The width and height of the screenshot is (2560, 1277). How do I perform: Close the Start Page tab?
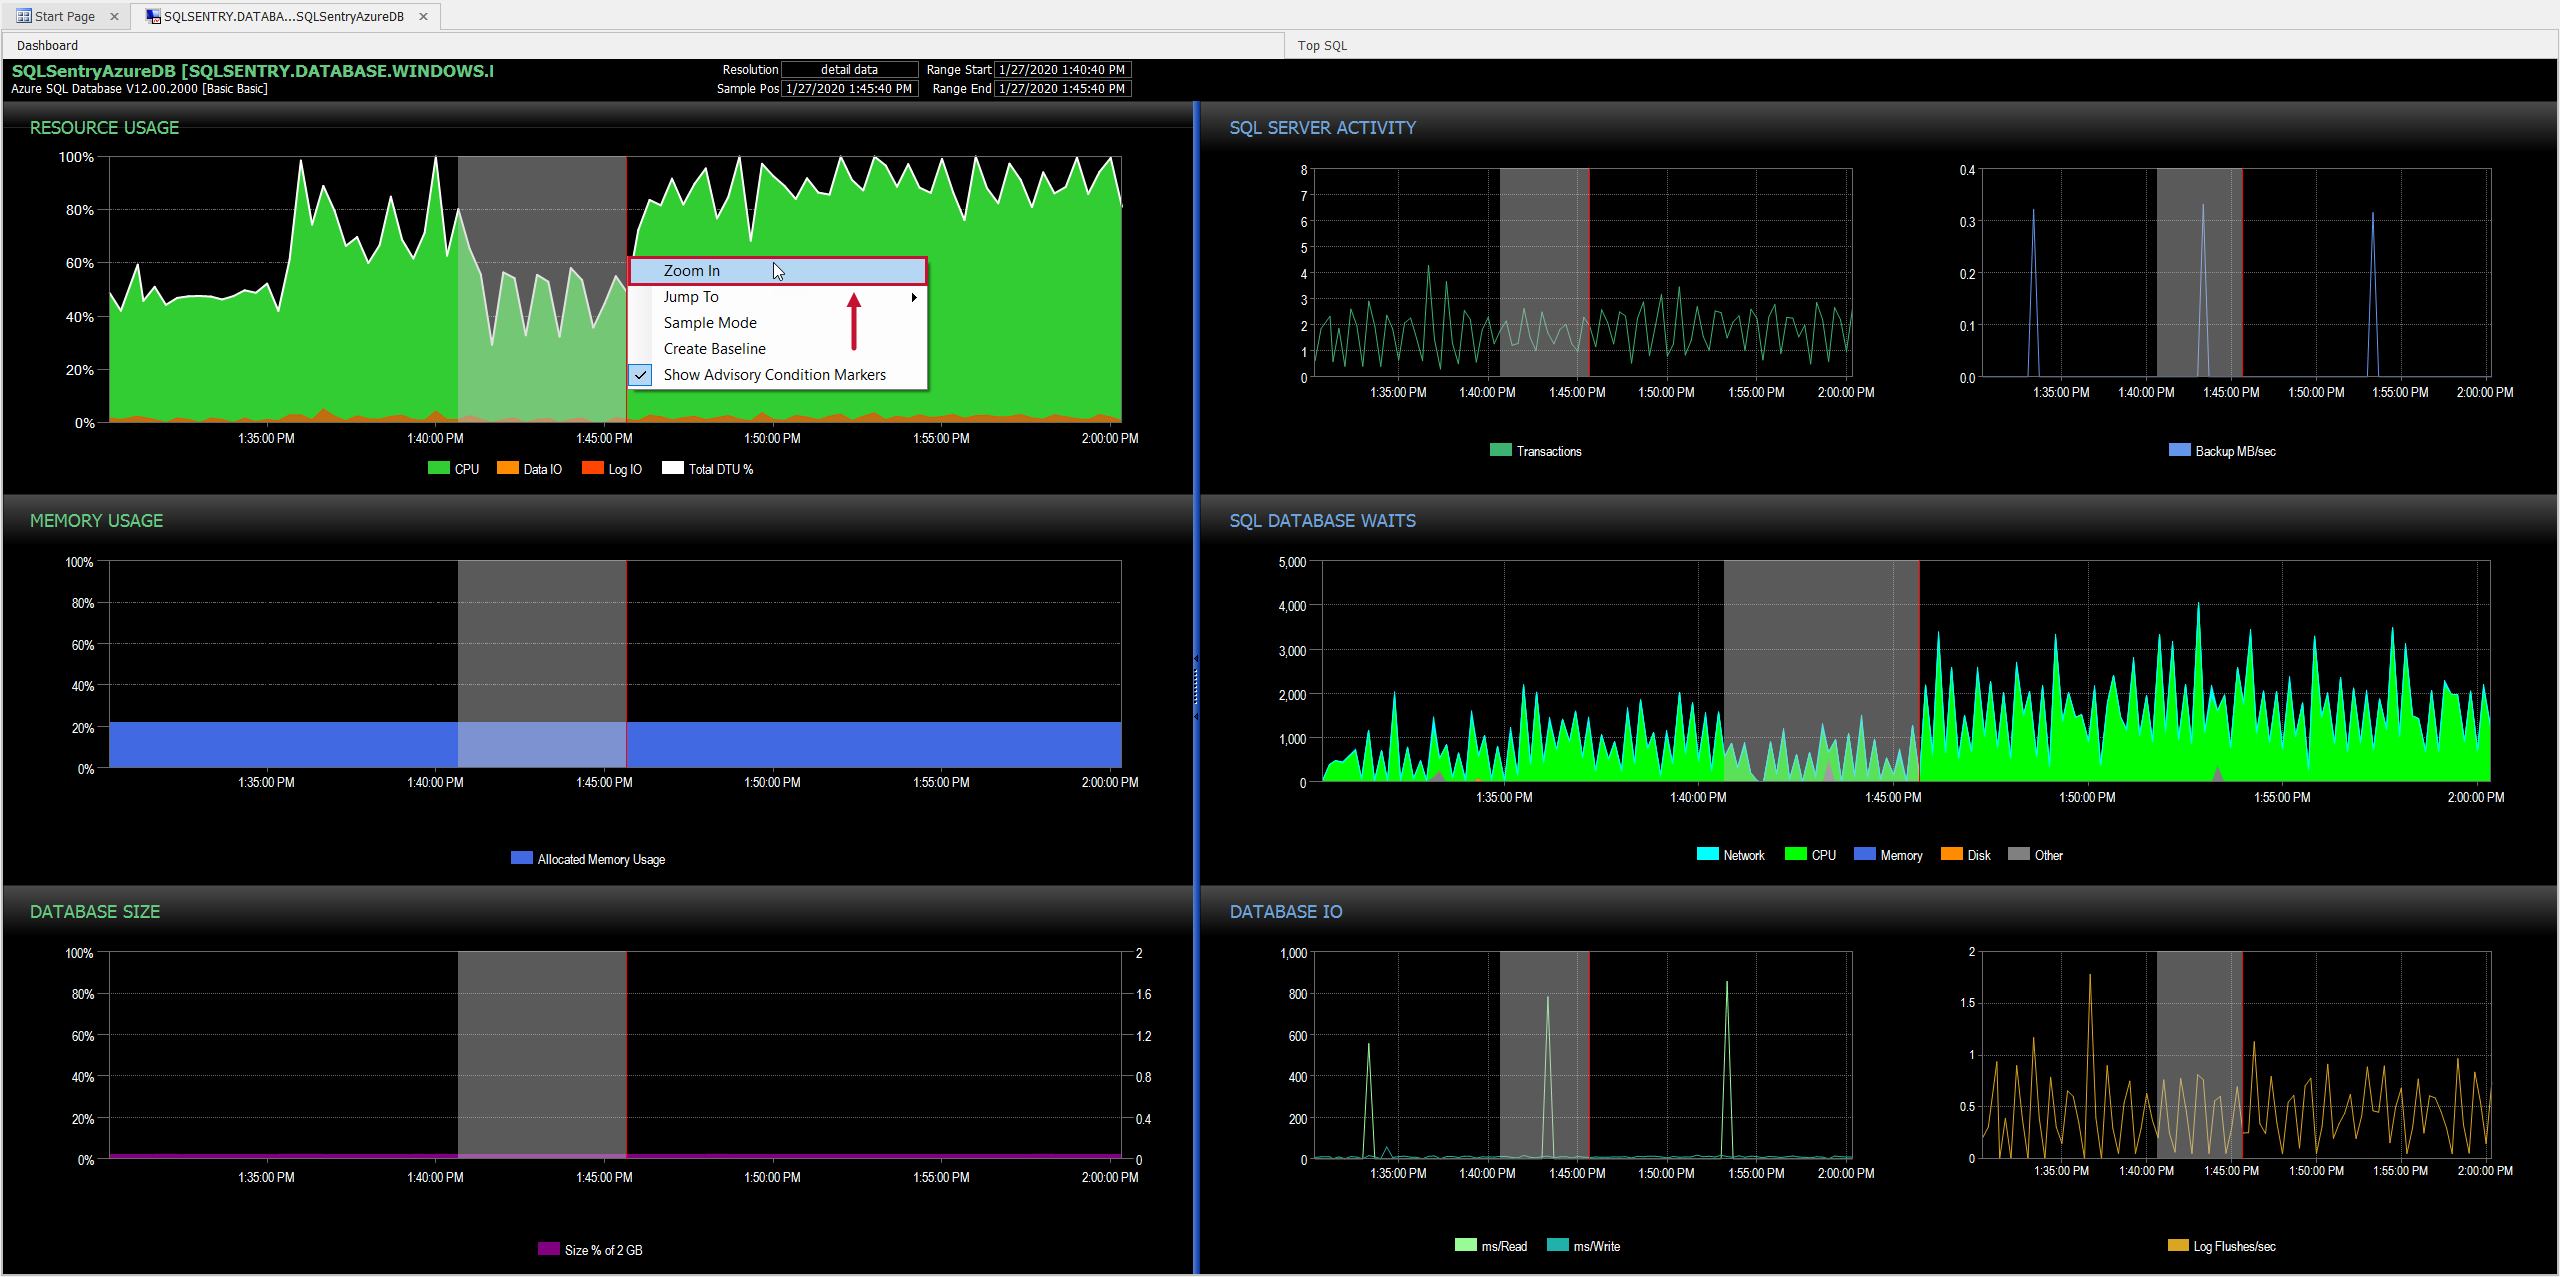114,16
